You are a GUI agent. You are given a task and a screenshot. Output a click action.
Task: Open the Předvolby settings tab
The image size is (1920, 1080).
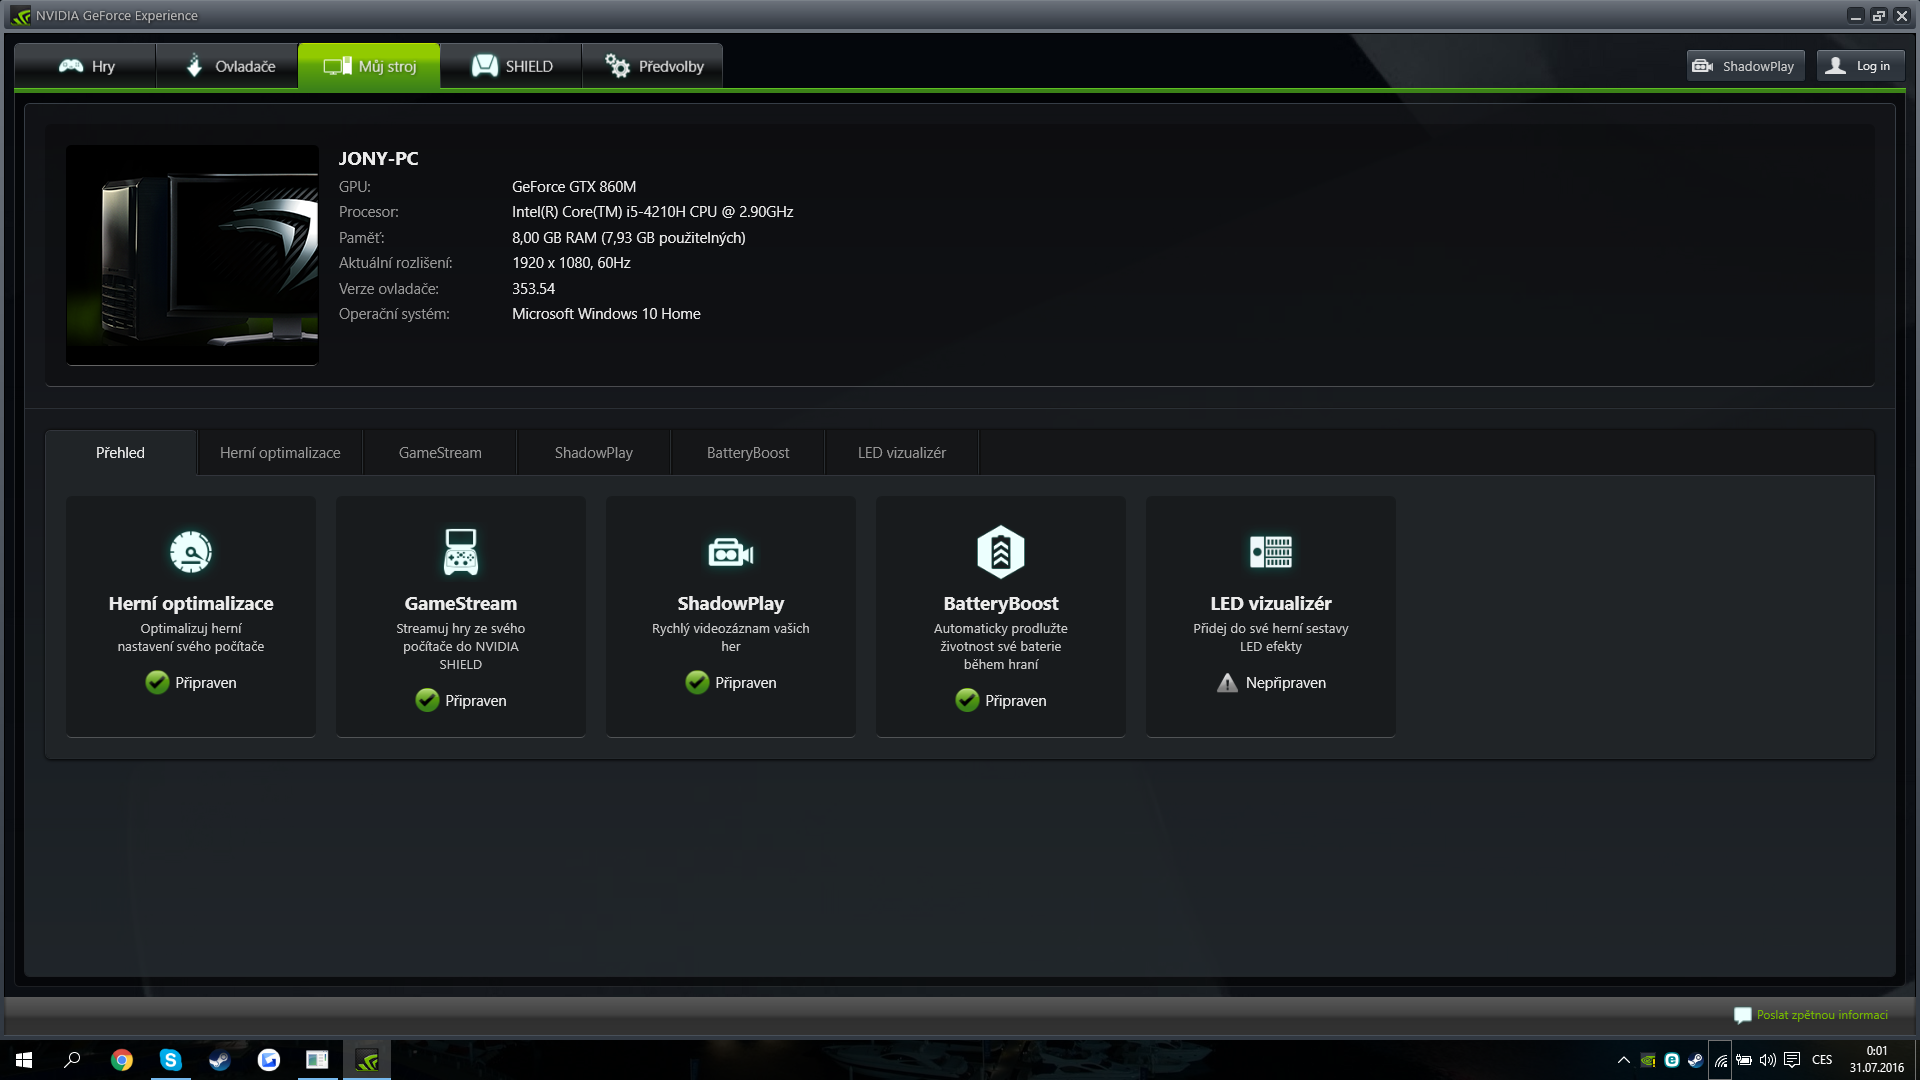point(653,66)
